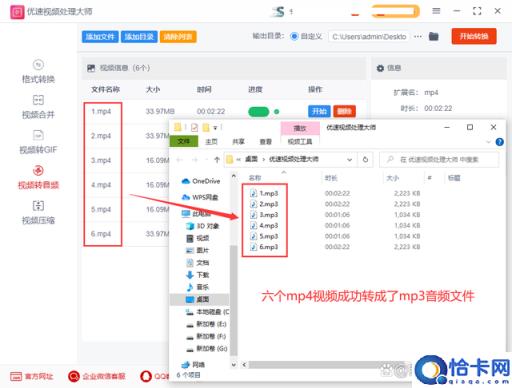The height and width of the screenshot is (388, 512).
Task: Sort by the 名称 column header
Action: tap(255, 178)
